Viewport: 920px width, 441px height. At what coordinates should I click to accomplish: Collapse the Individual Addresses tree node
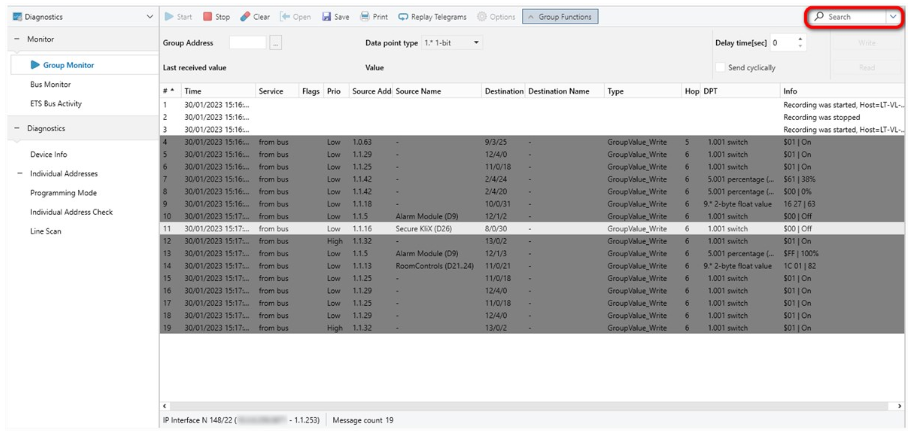coord(19,174)
